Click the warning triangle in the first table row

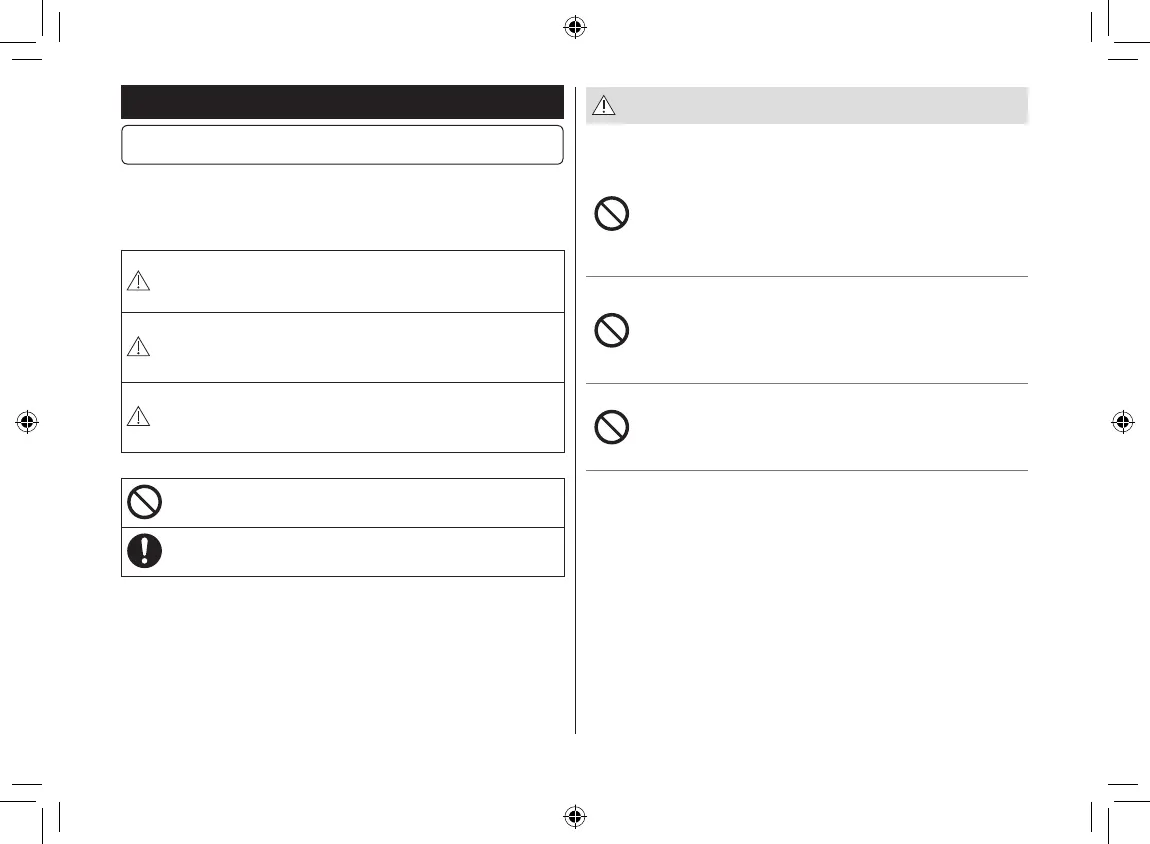click(139, 282)
